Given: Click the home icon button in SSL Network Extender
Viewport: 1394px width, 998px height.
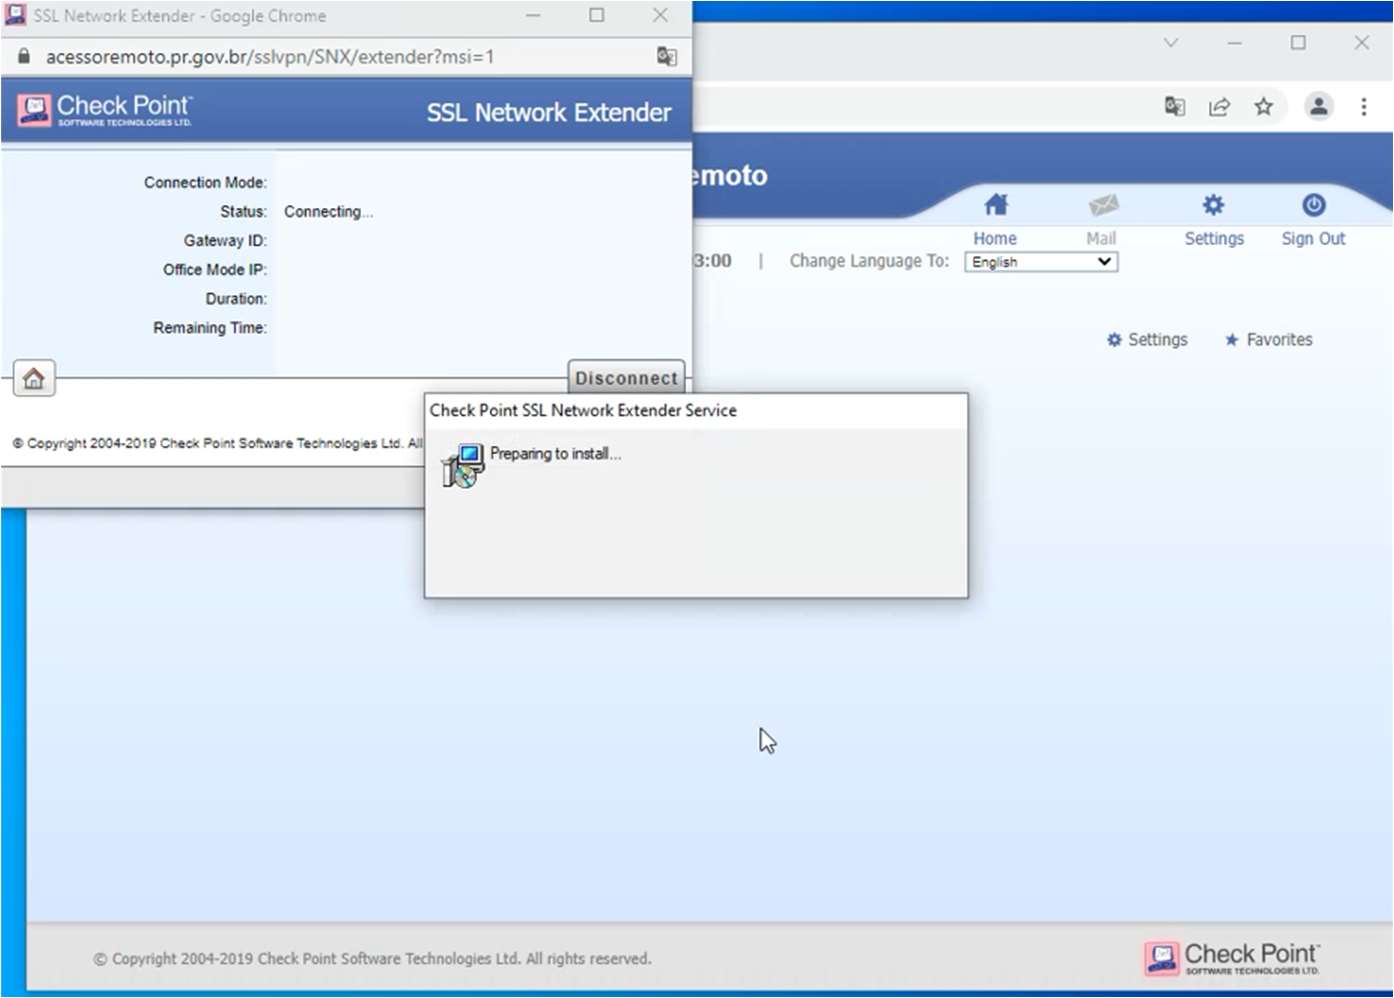Looking at the screenshot, I should click(x=34, y=378).
